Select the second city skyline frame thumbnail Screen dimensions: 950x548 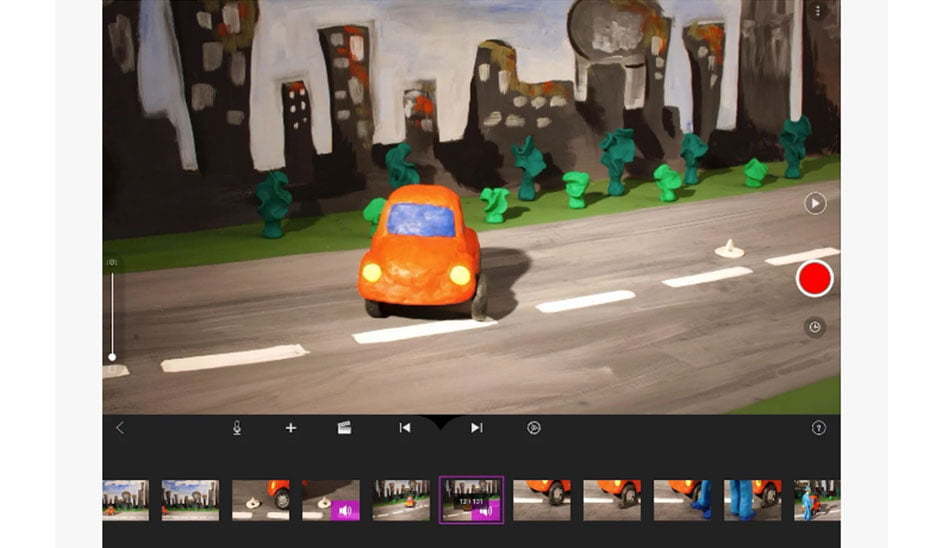pos(190,500)
